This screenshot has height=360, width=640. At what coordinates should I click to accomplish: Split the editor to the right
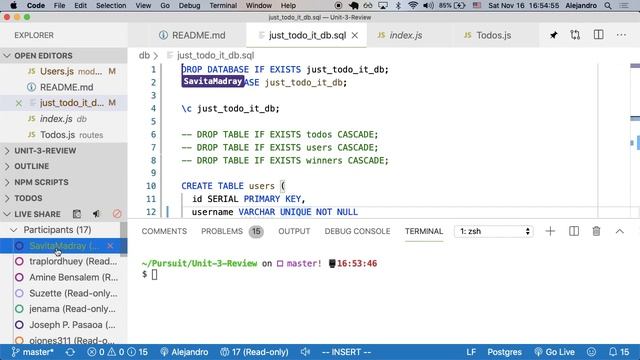[x=598, y=35]
